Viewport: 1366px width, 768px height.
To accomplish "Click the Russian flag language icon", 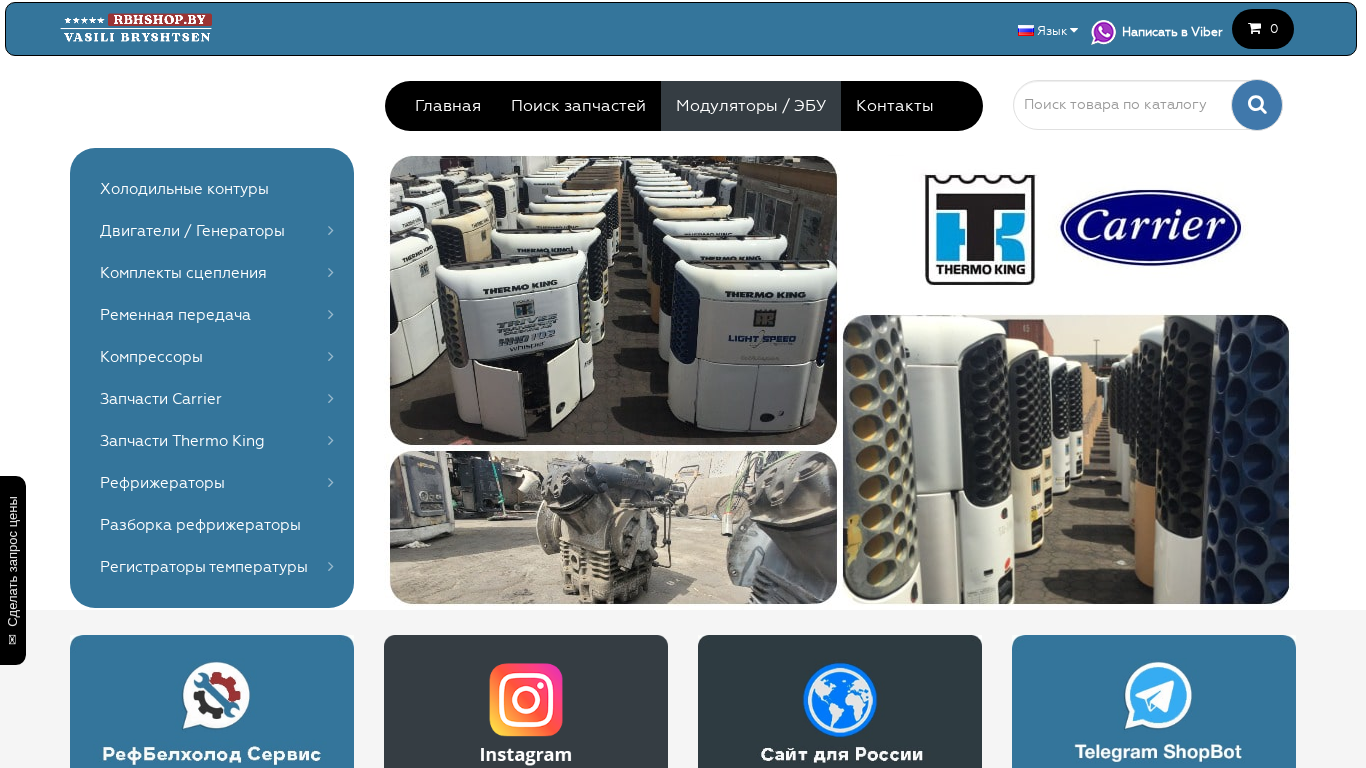I will tap(1025, 30).
